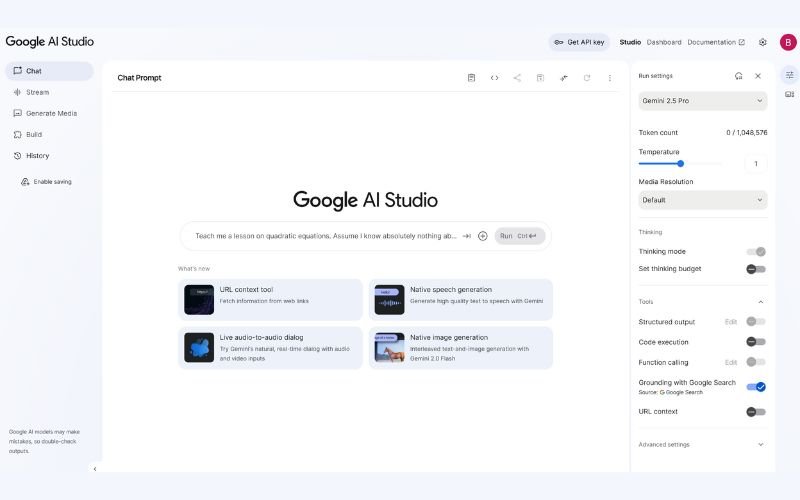Click the Get API key button
Image resolution: width=800 pixels, height=500 pixels.
coord(579,42)
